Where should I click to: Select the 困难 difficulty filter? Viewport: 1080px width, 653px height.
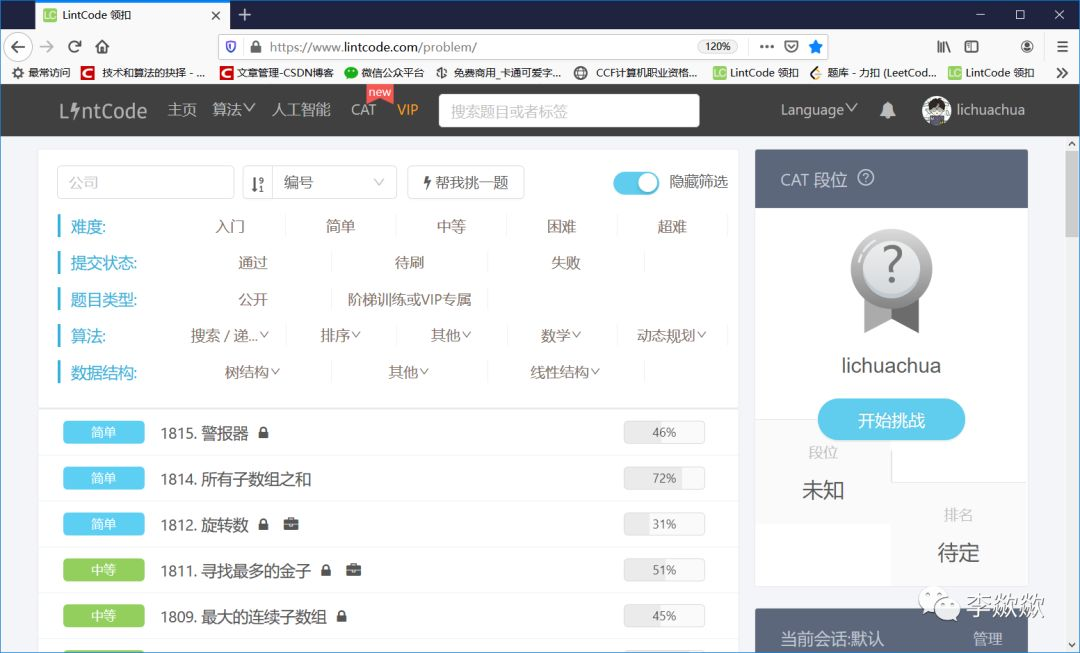tap(561, 226)
